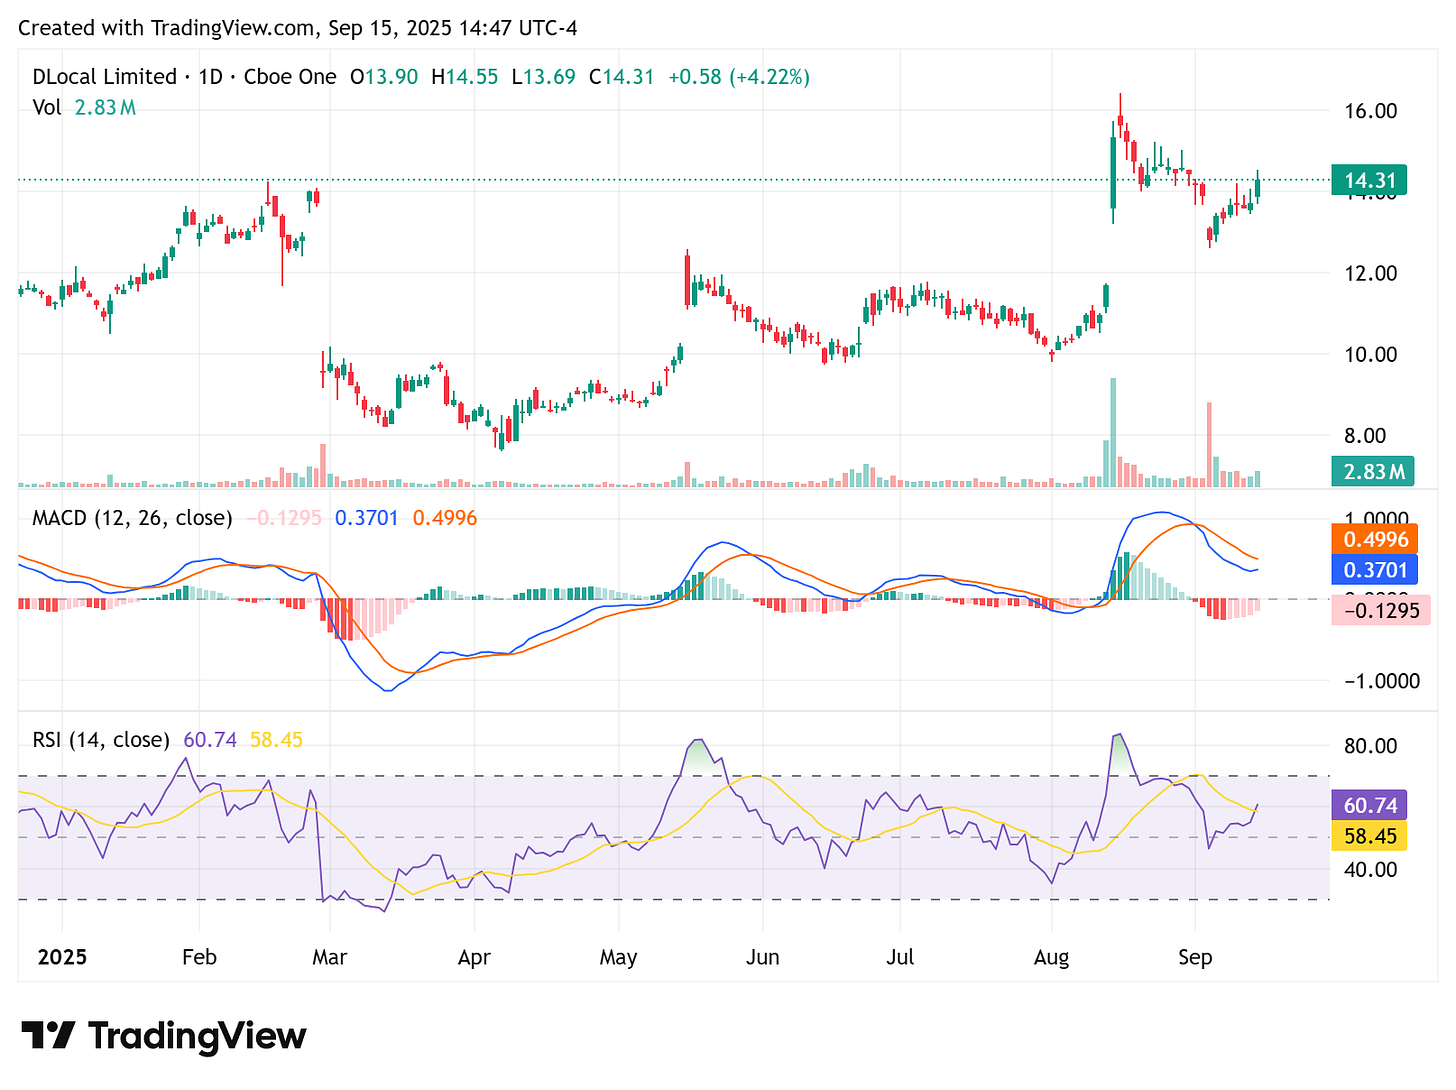The height and width of the screenshot is (1090, 1456).
Task: Click the green 2.83M volume badge
Action: click(1371, 471)
